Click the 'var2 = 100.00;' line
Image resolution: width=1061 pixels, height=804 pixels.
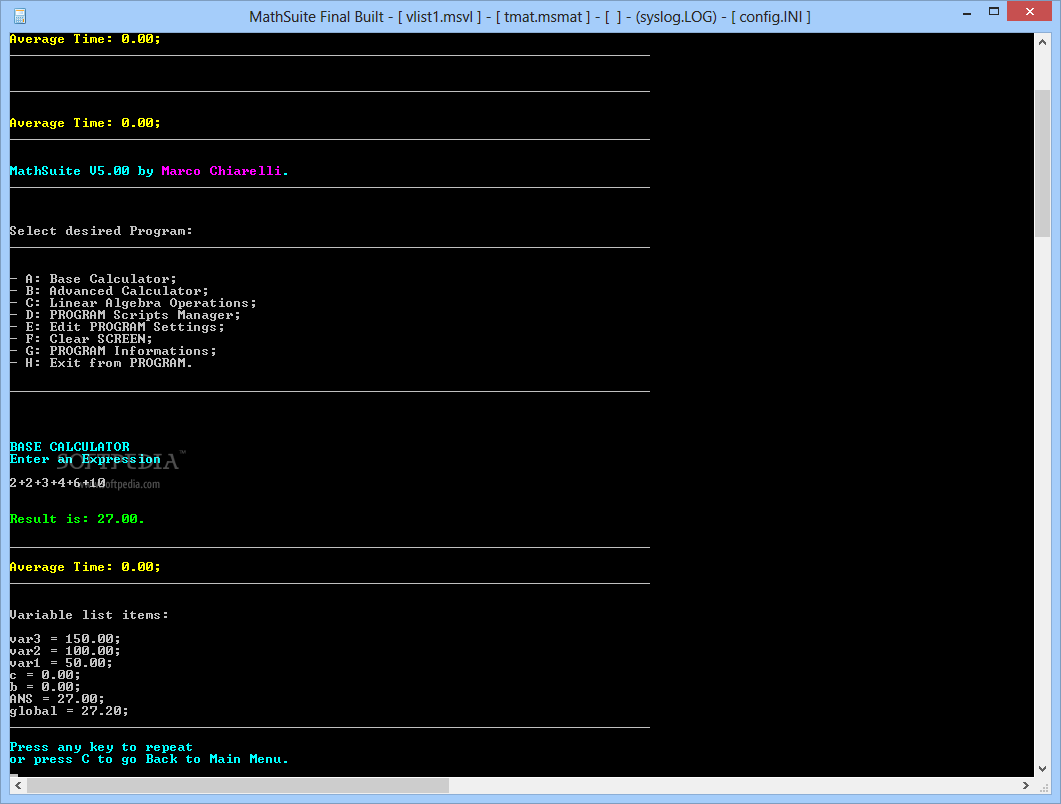(x=65, y=651)
